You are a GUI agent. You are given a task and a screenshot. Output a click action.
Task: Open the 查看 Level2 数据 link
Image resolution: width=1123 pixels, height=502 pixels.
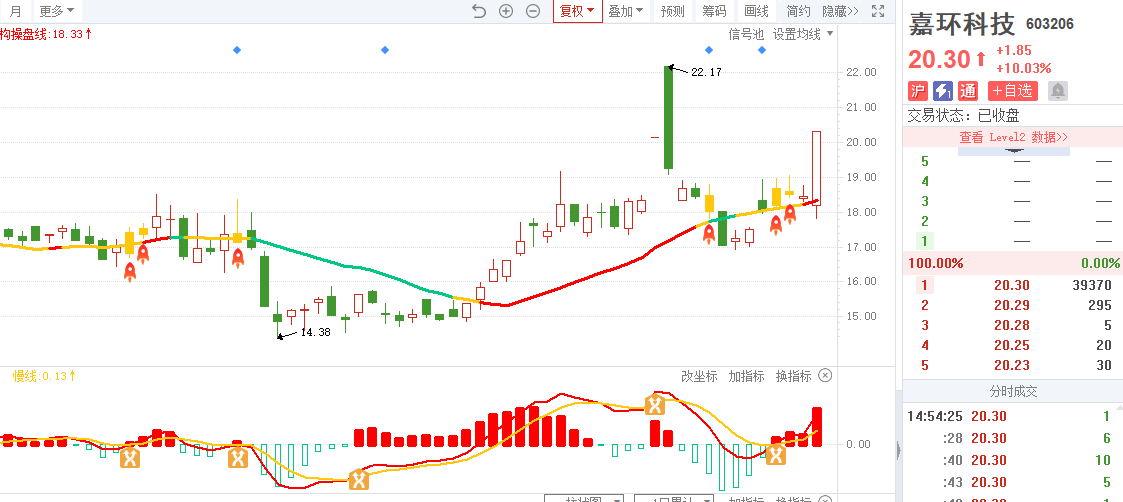(x=1013, y=137)
